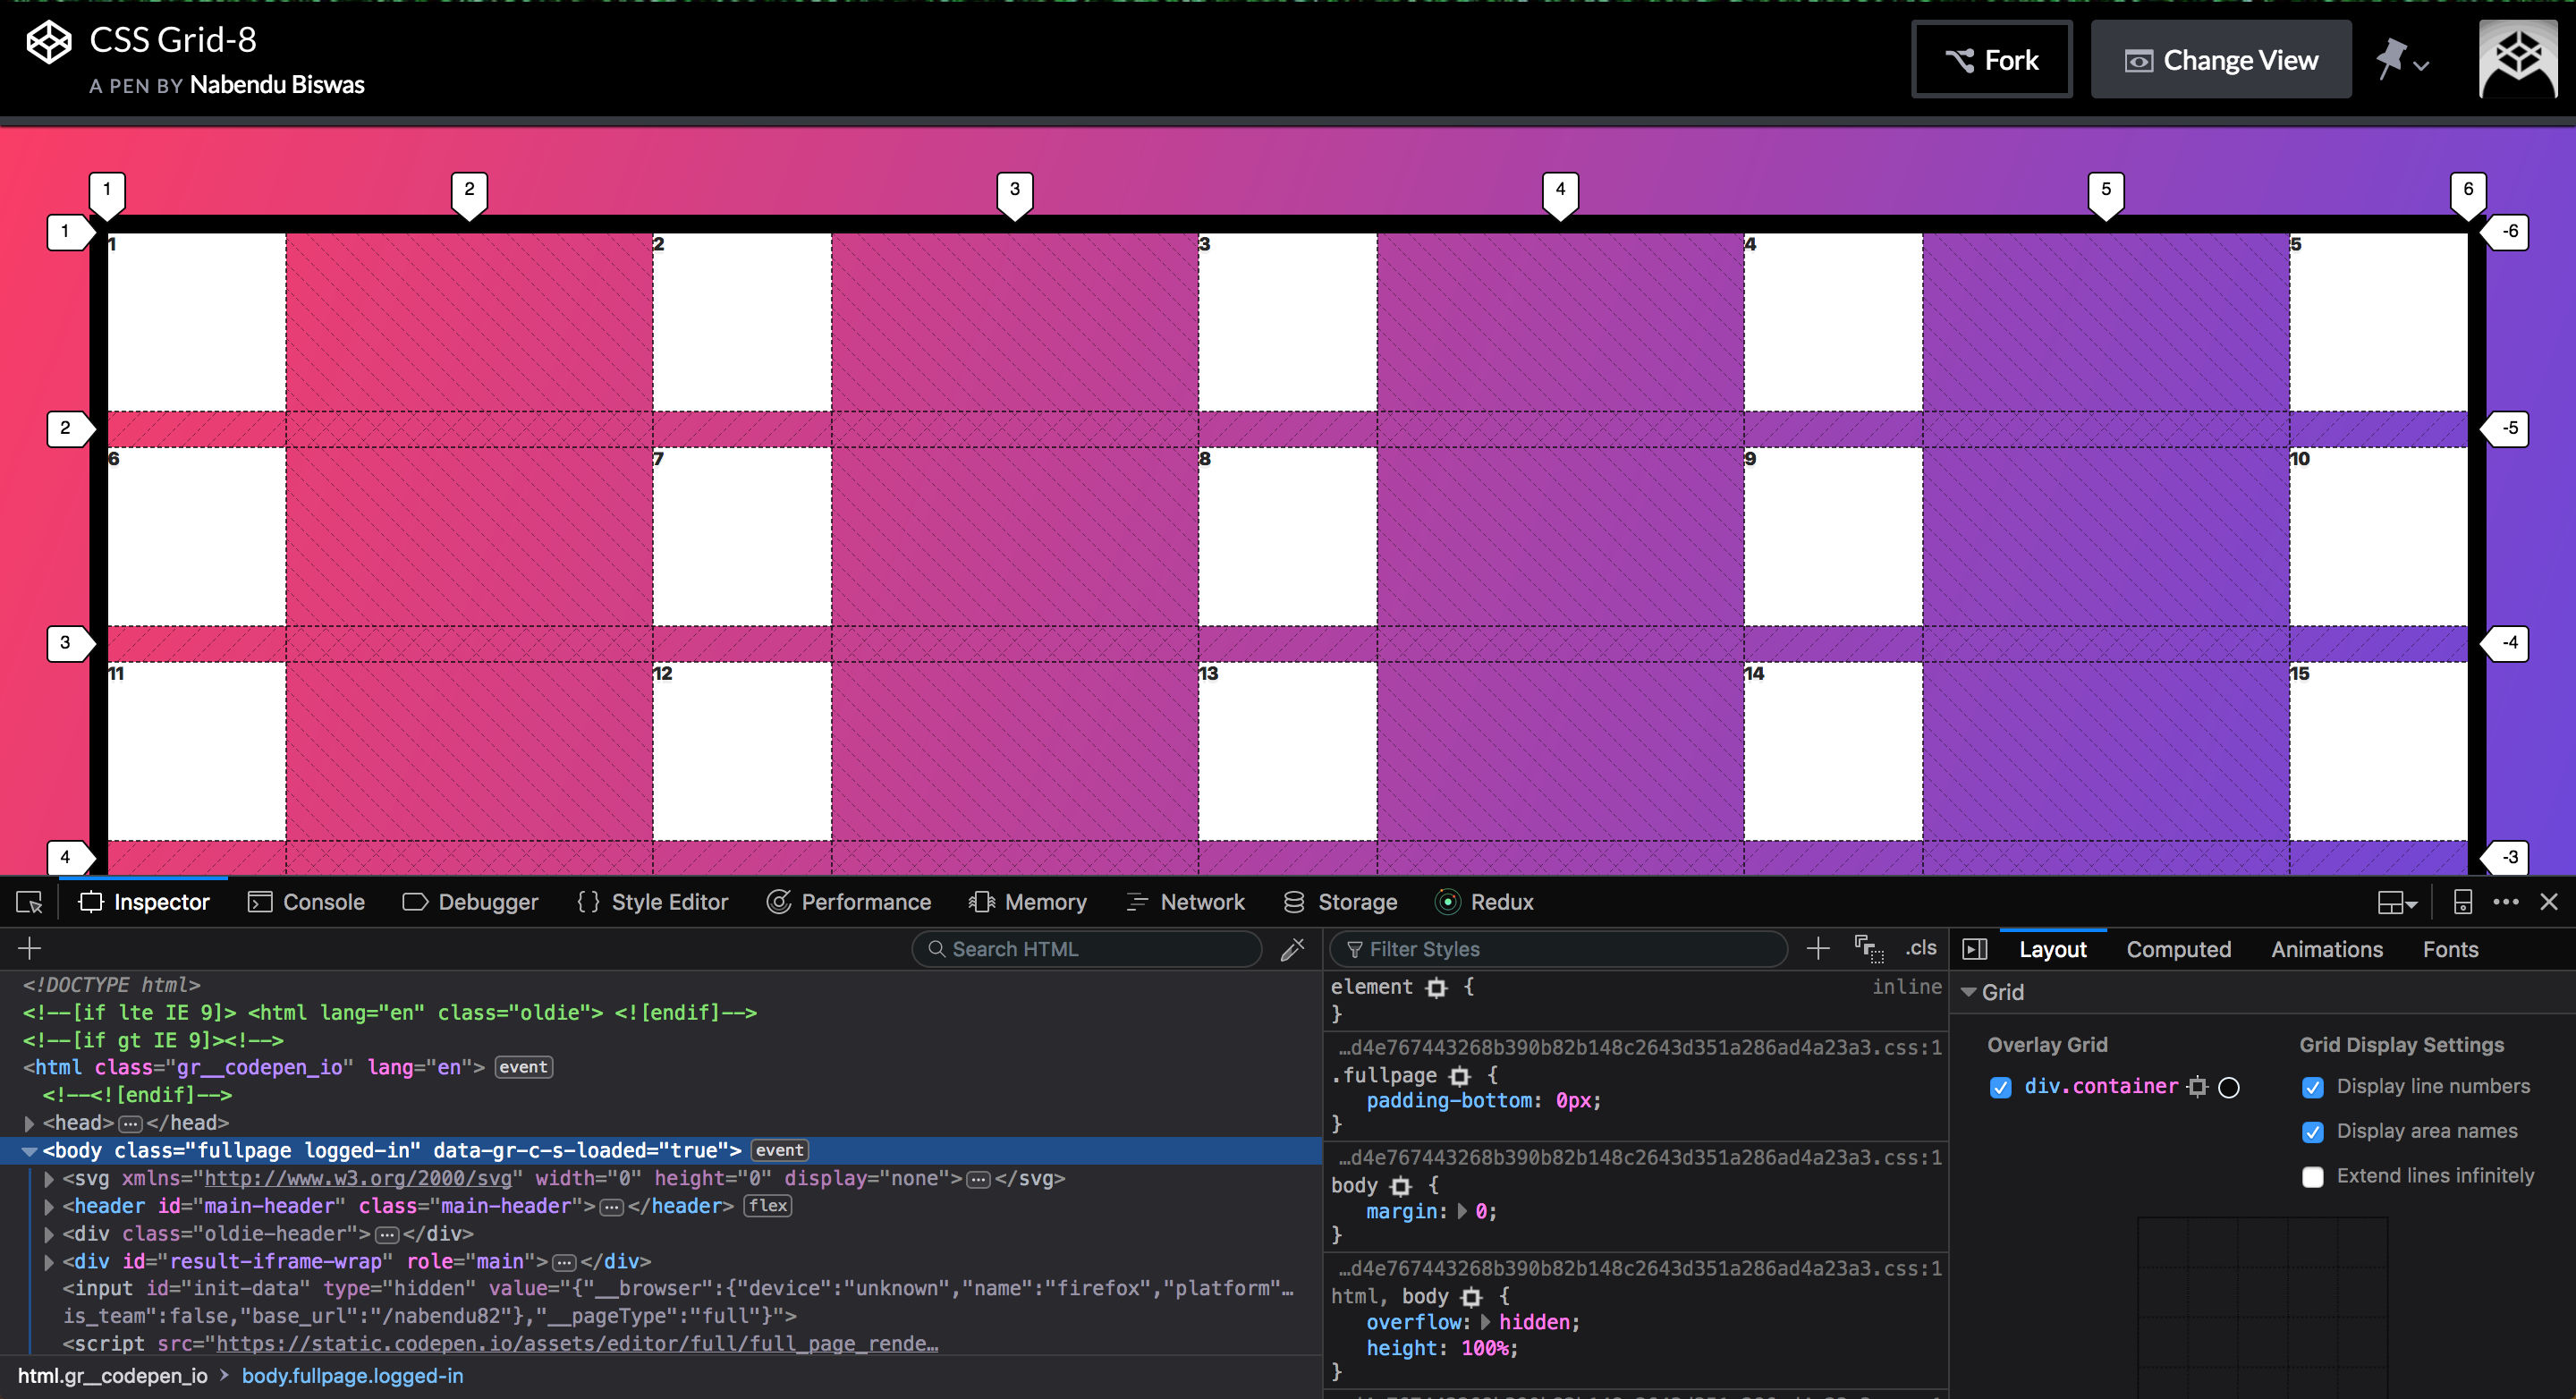Click the eyedropper color picker icon
Viewport: 2576px width, 1399px height.
pyautogui.click(x=1293, y=949)
